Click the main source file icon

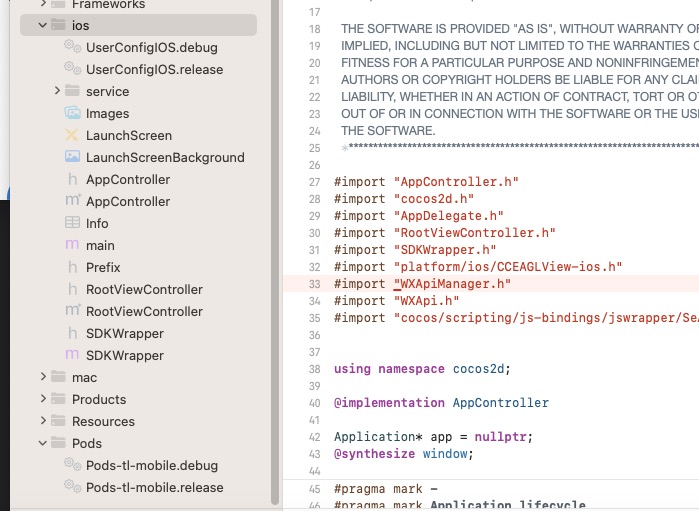point(72,245)
